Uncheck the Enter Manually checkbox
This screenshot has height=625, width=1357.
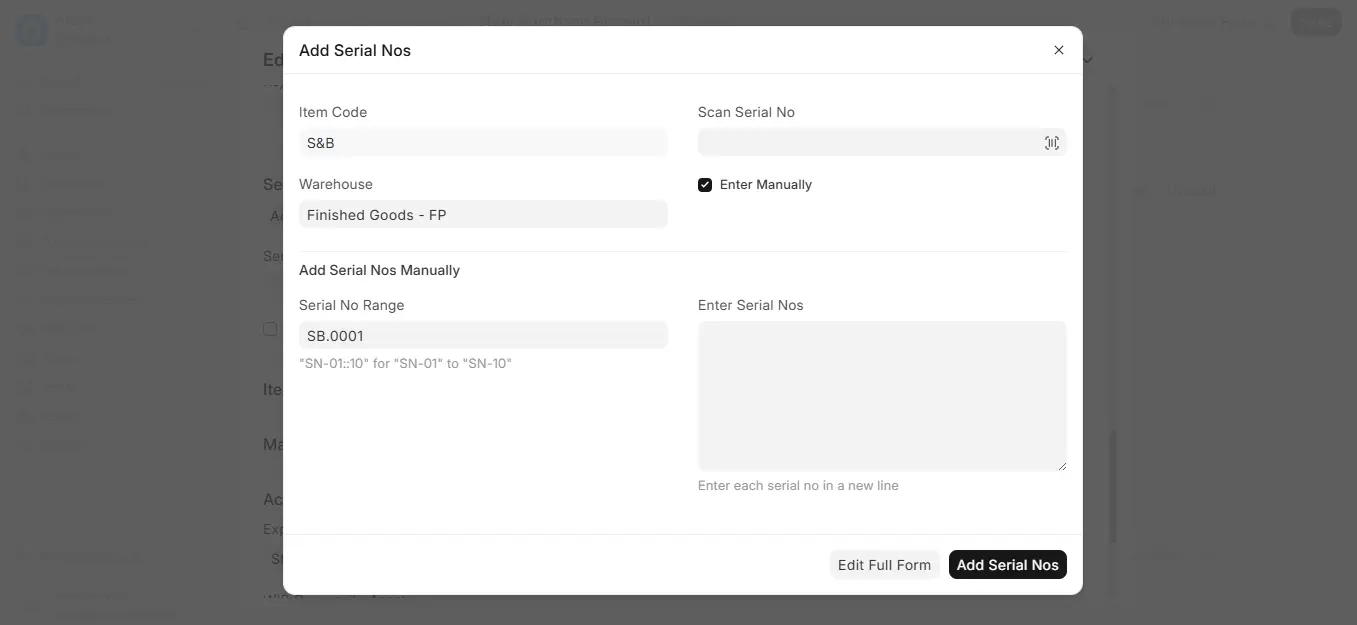(x=705, y=185)
